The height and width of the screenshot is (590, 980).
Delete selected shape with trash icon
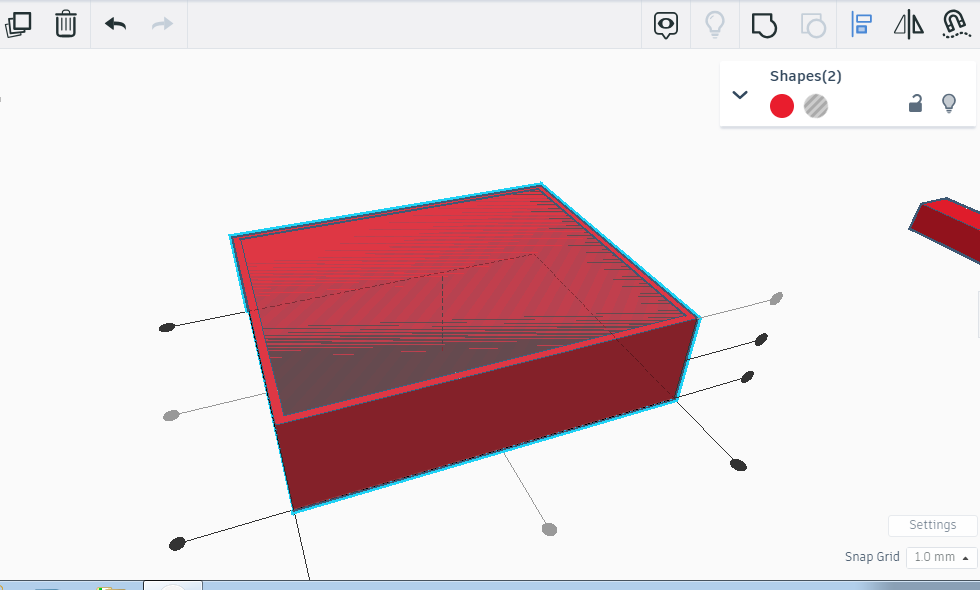click(x=66, y=24)
